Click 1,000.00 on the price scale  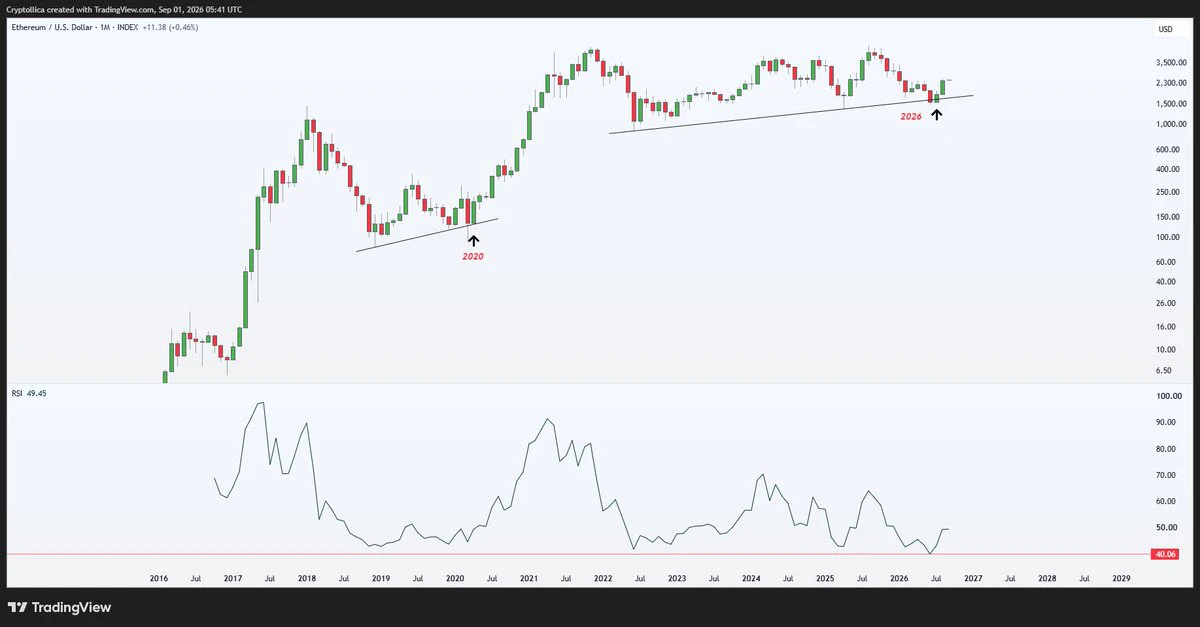pyautogui.click(x=1170, y=125)
